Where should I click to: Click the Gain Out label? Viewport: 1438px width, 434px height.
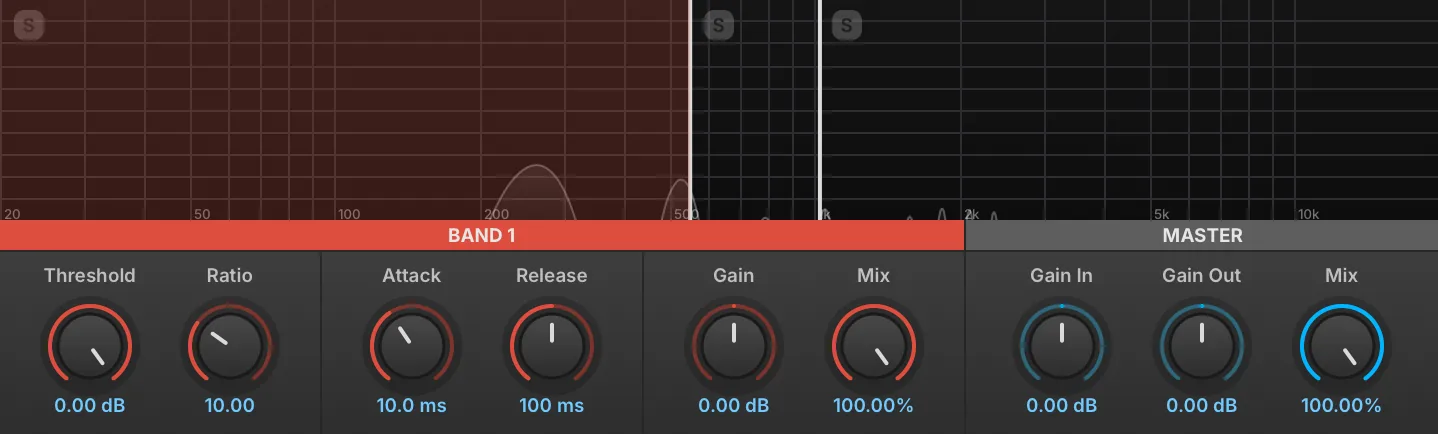1201,275
